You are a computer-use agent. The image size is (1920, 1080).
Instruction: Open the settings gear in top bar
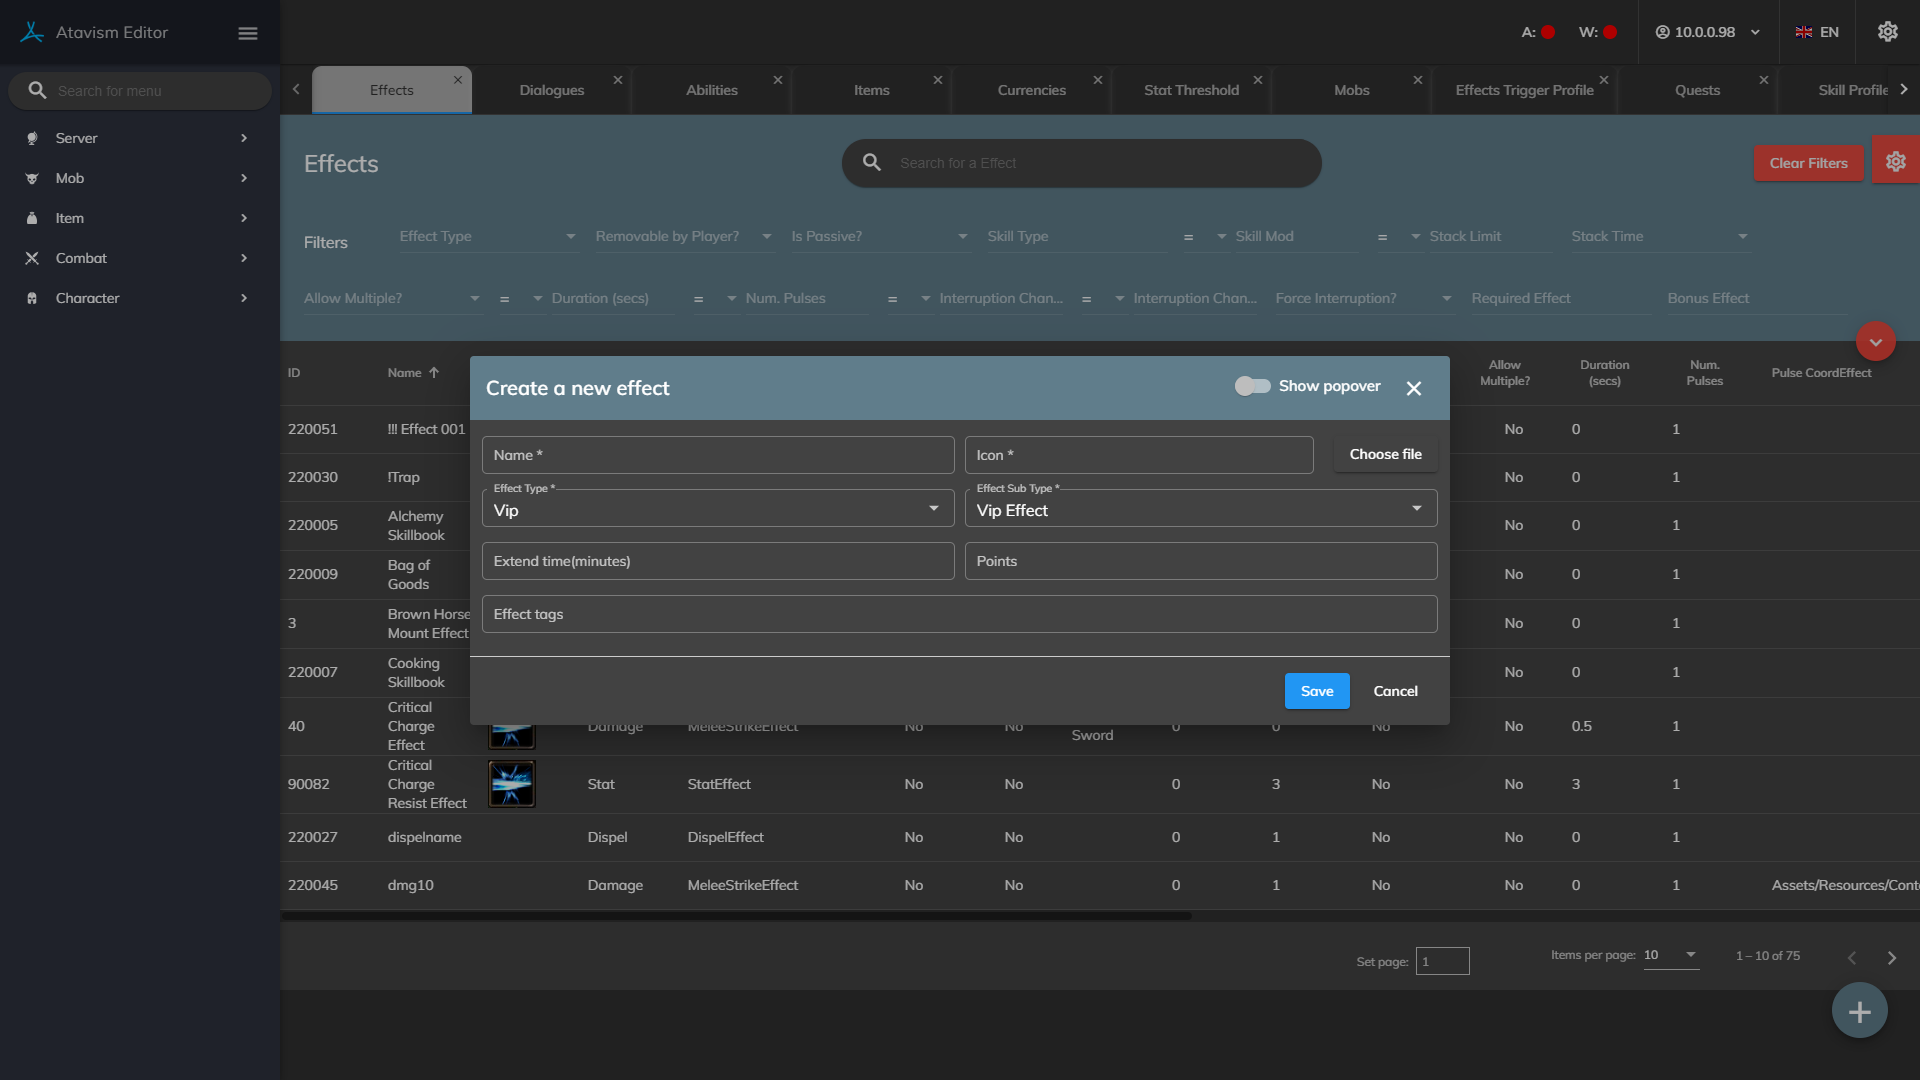coord(1887,32)
